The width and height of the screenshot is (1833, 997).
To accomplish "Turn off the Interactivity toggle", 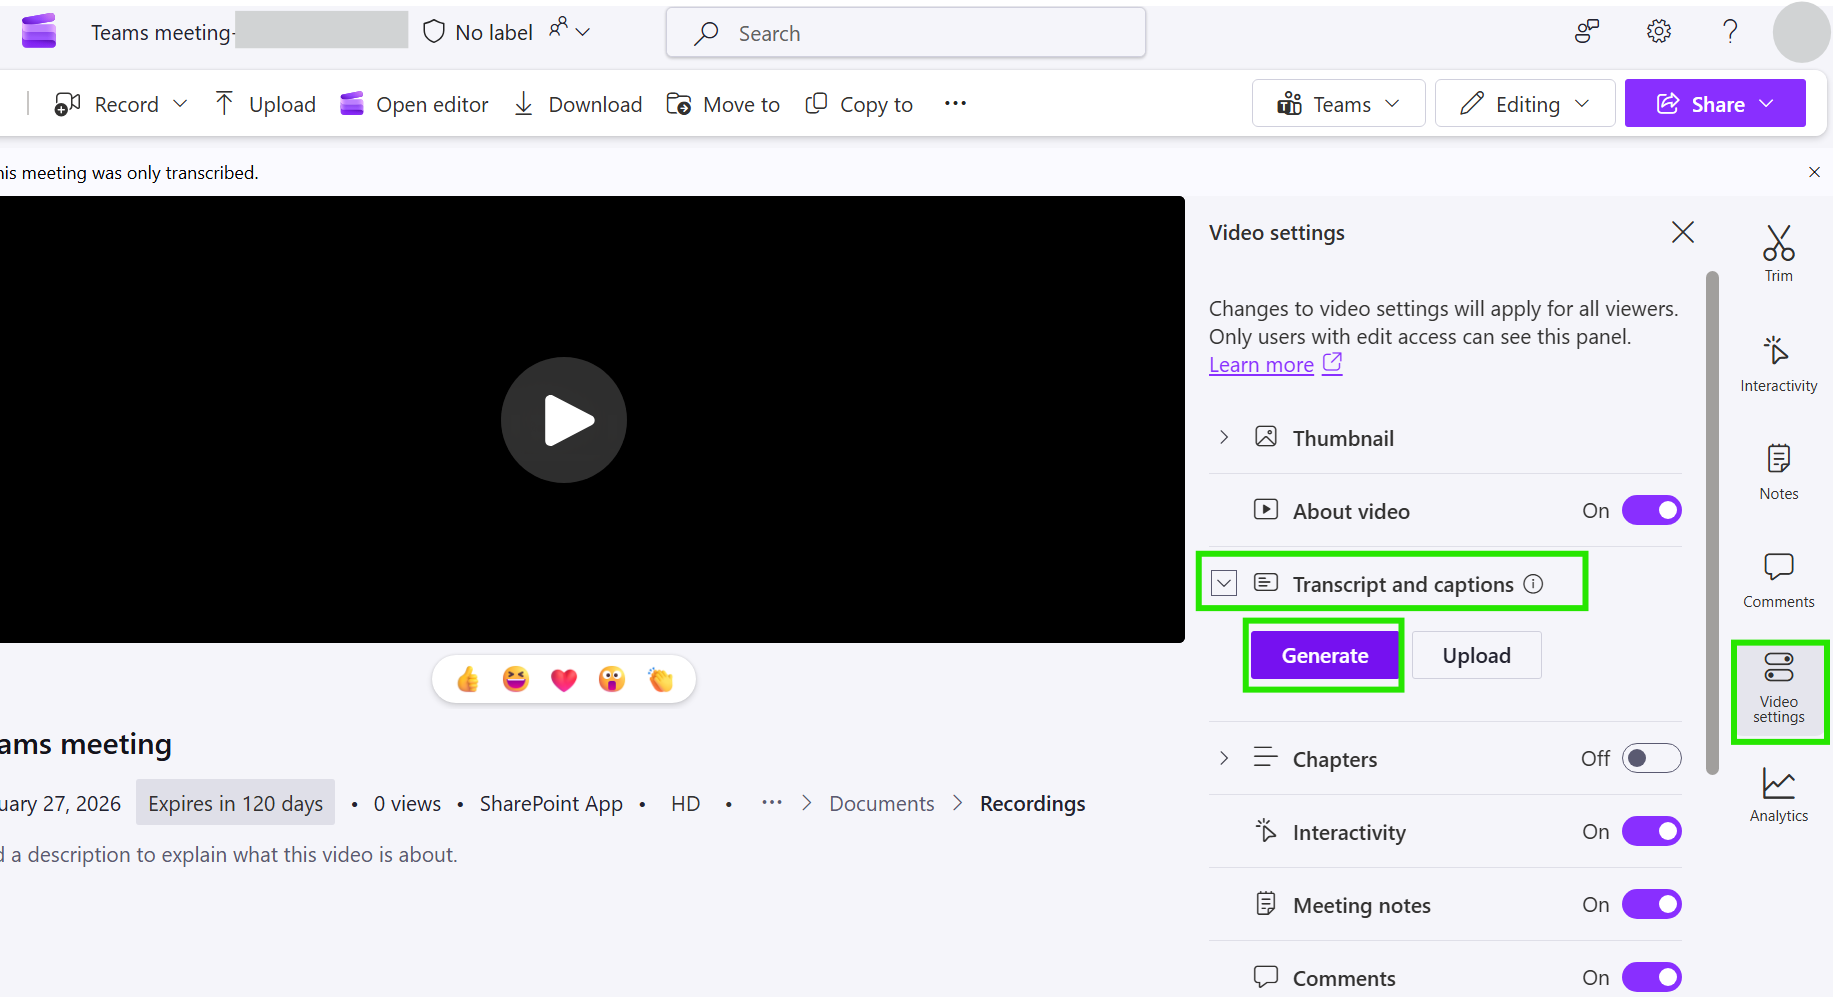I will coord(1651,831).
